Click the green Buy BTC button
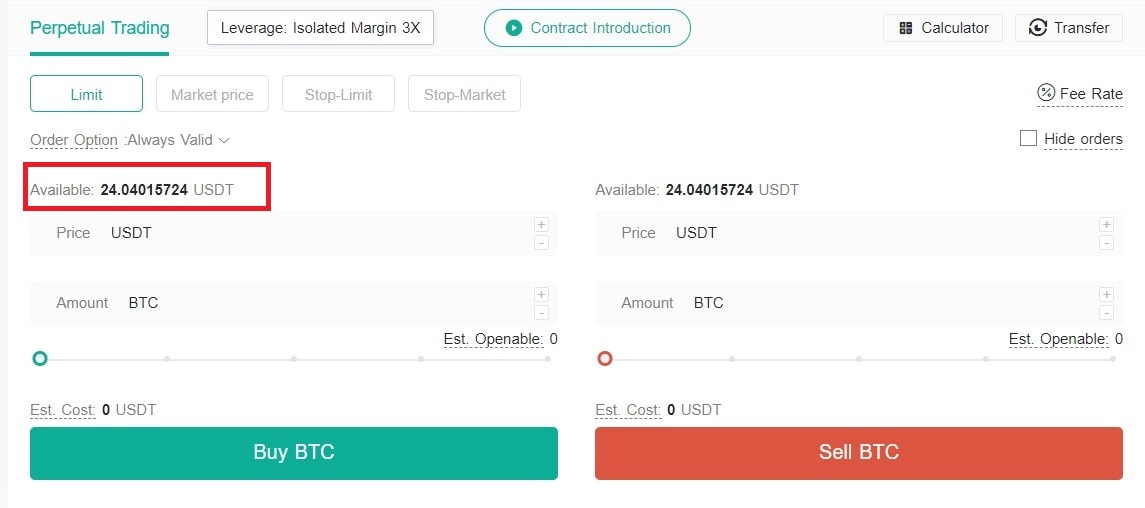Screen dimensions: 1145x508 pos(294,453)
